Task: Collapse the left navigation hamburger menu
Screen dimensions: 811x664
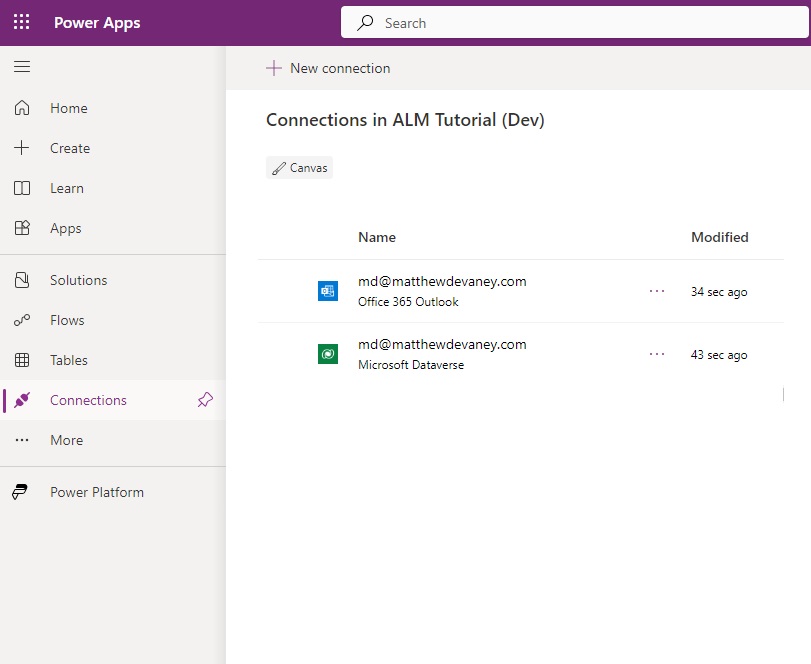Action: point(22,67)
